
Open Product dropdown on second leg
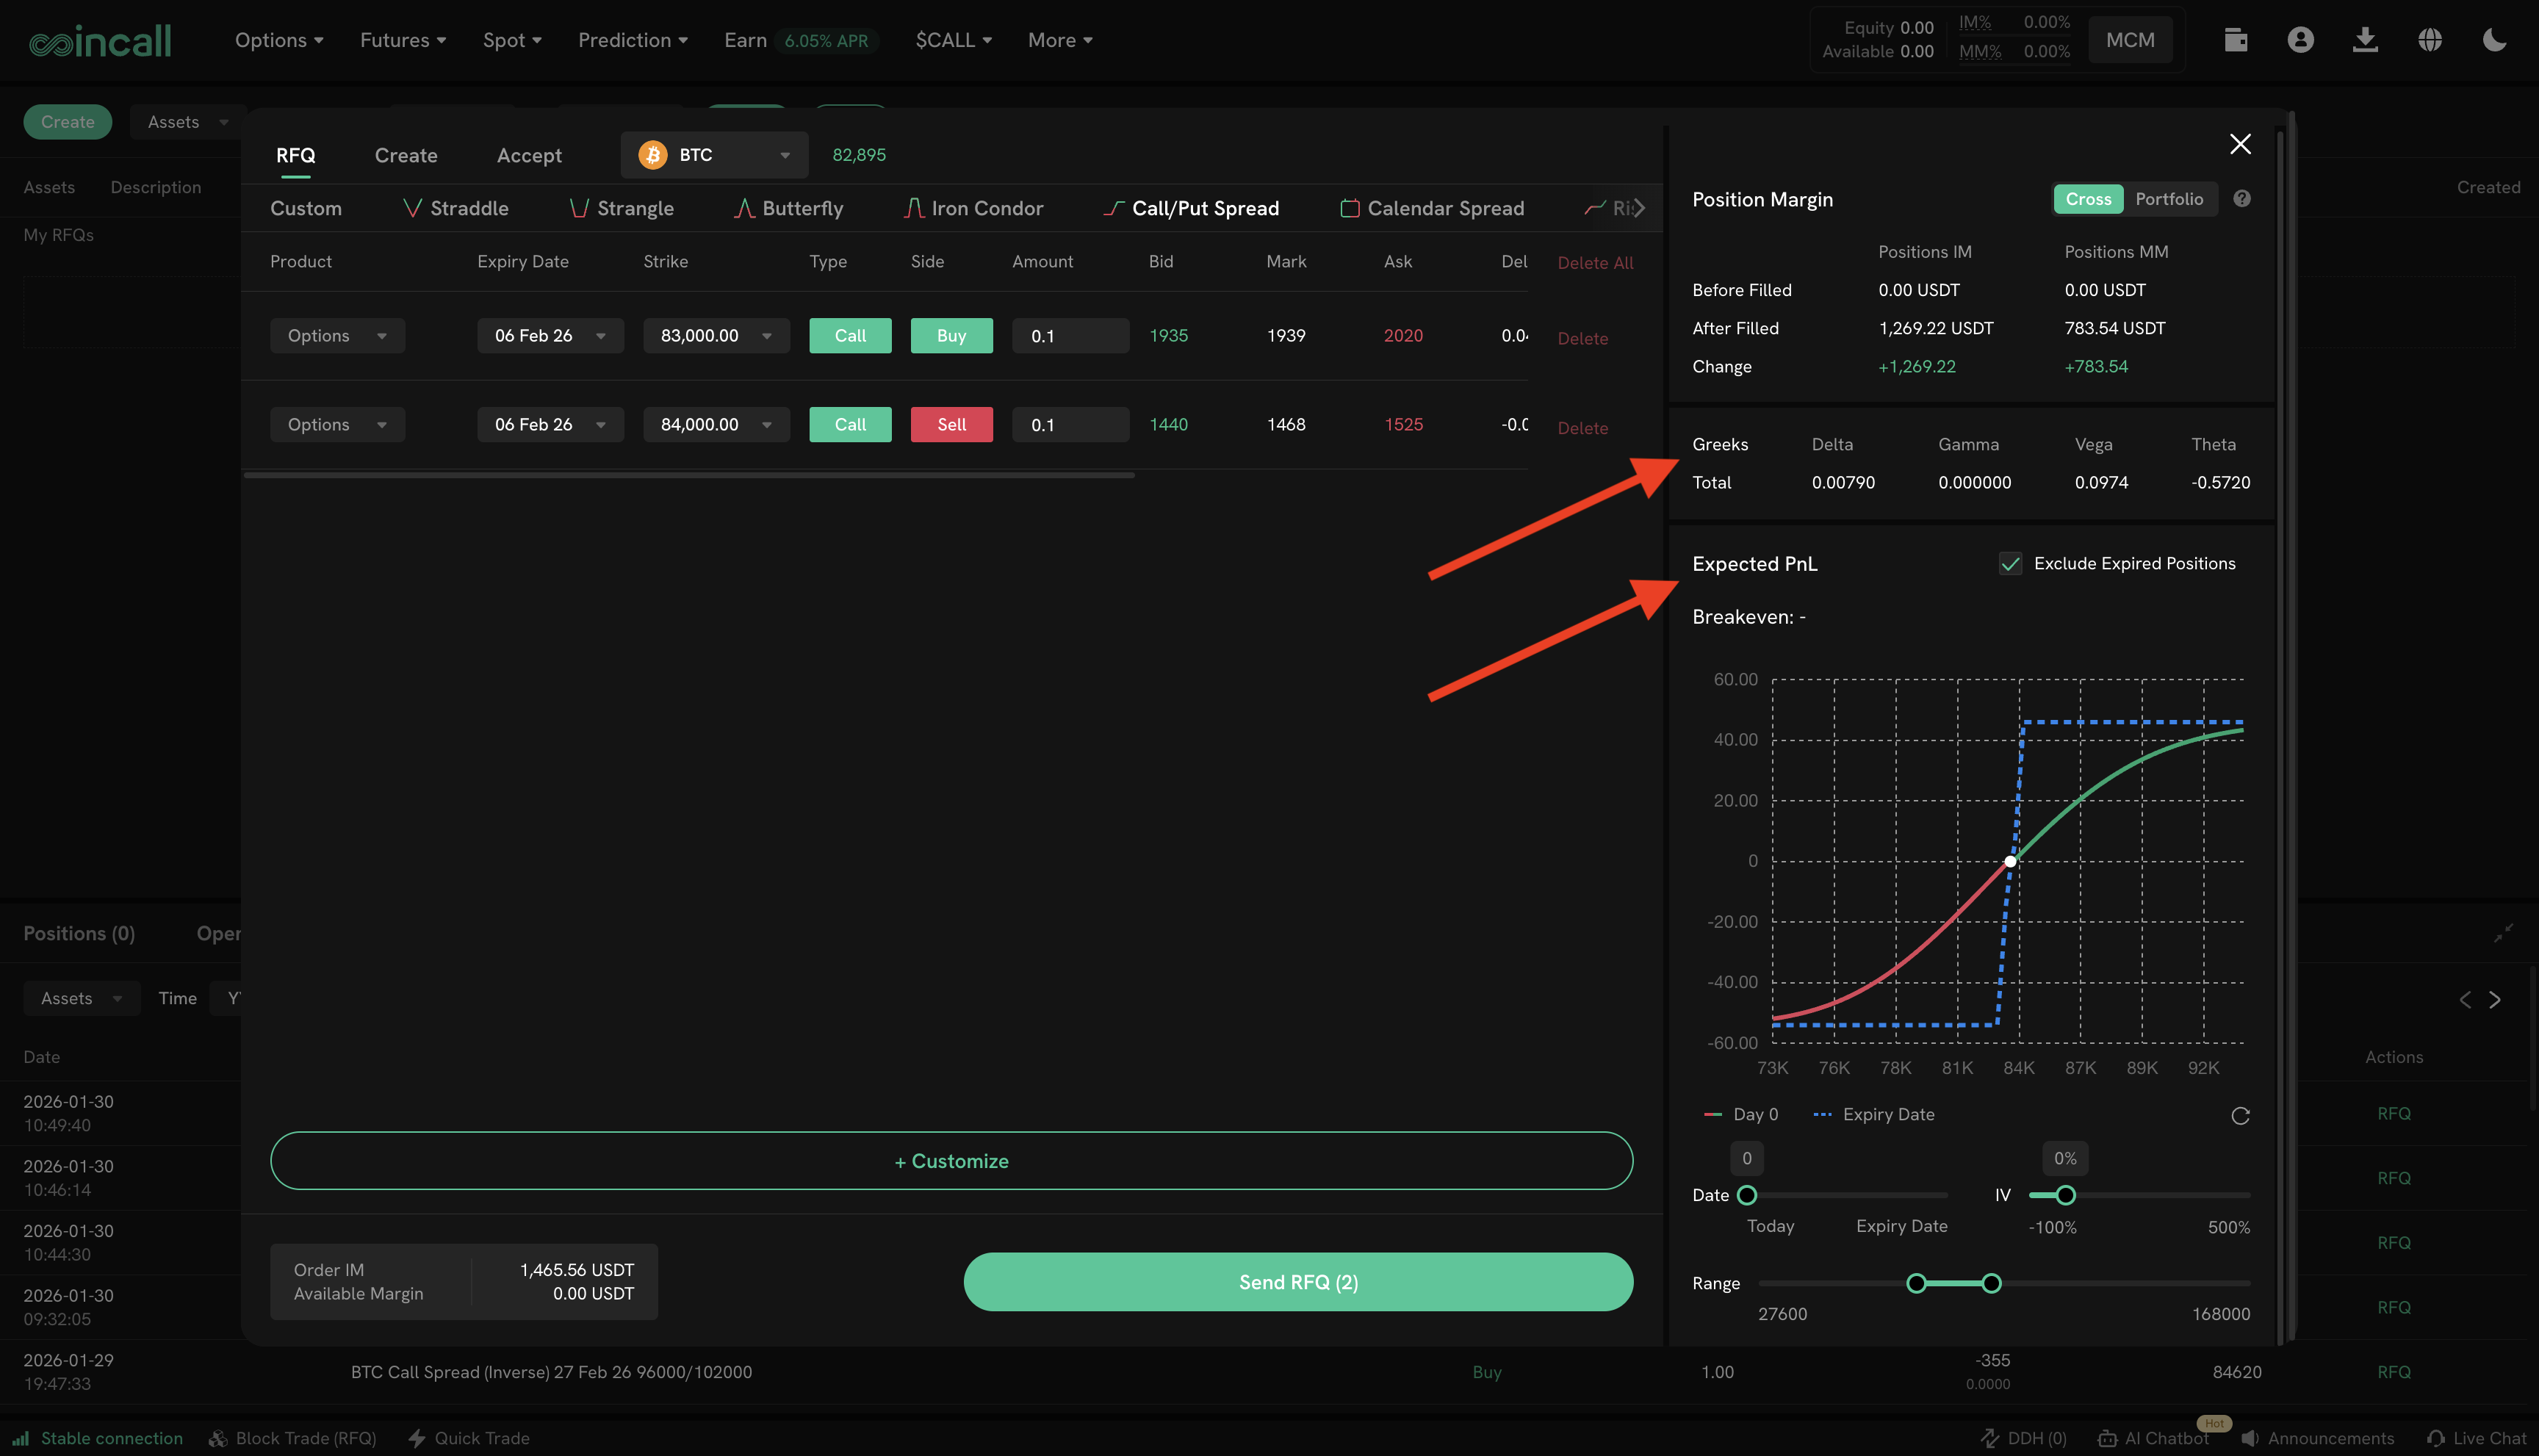337,425
